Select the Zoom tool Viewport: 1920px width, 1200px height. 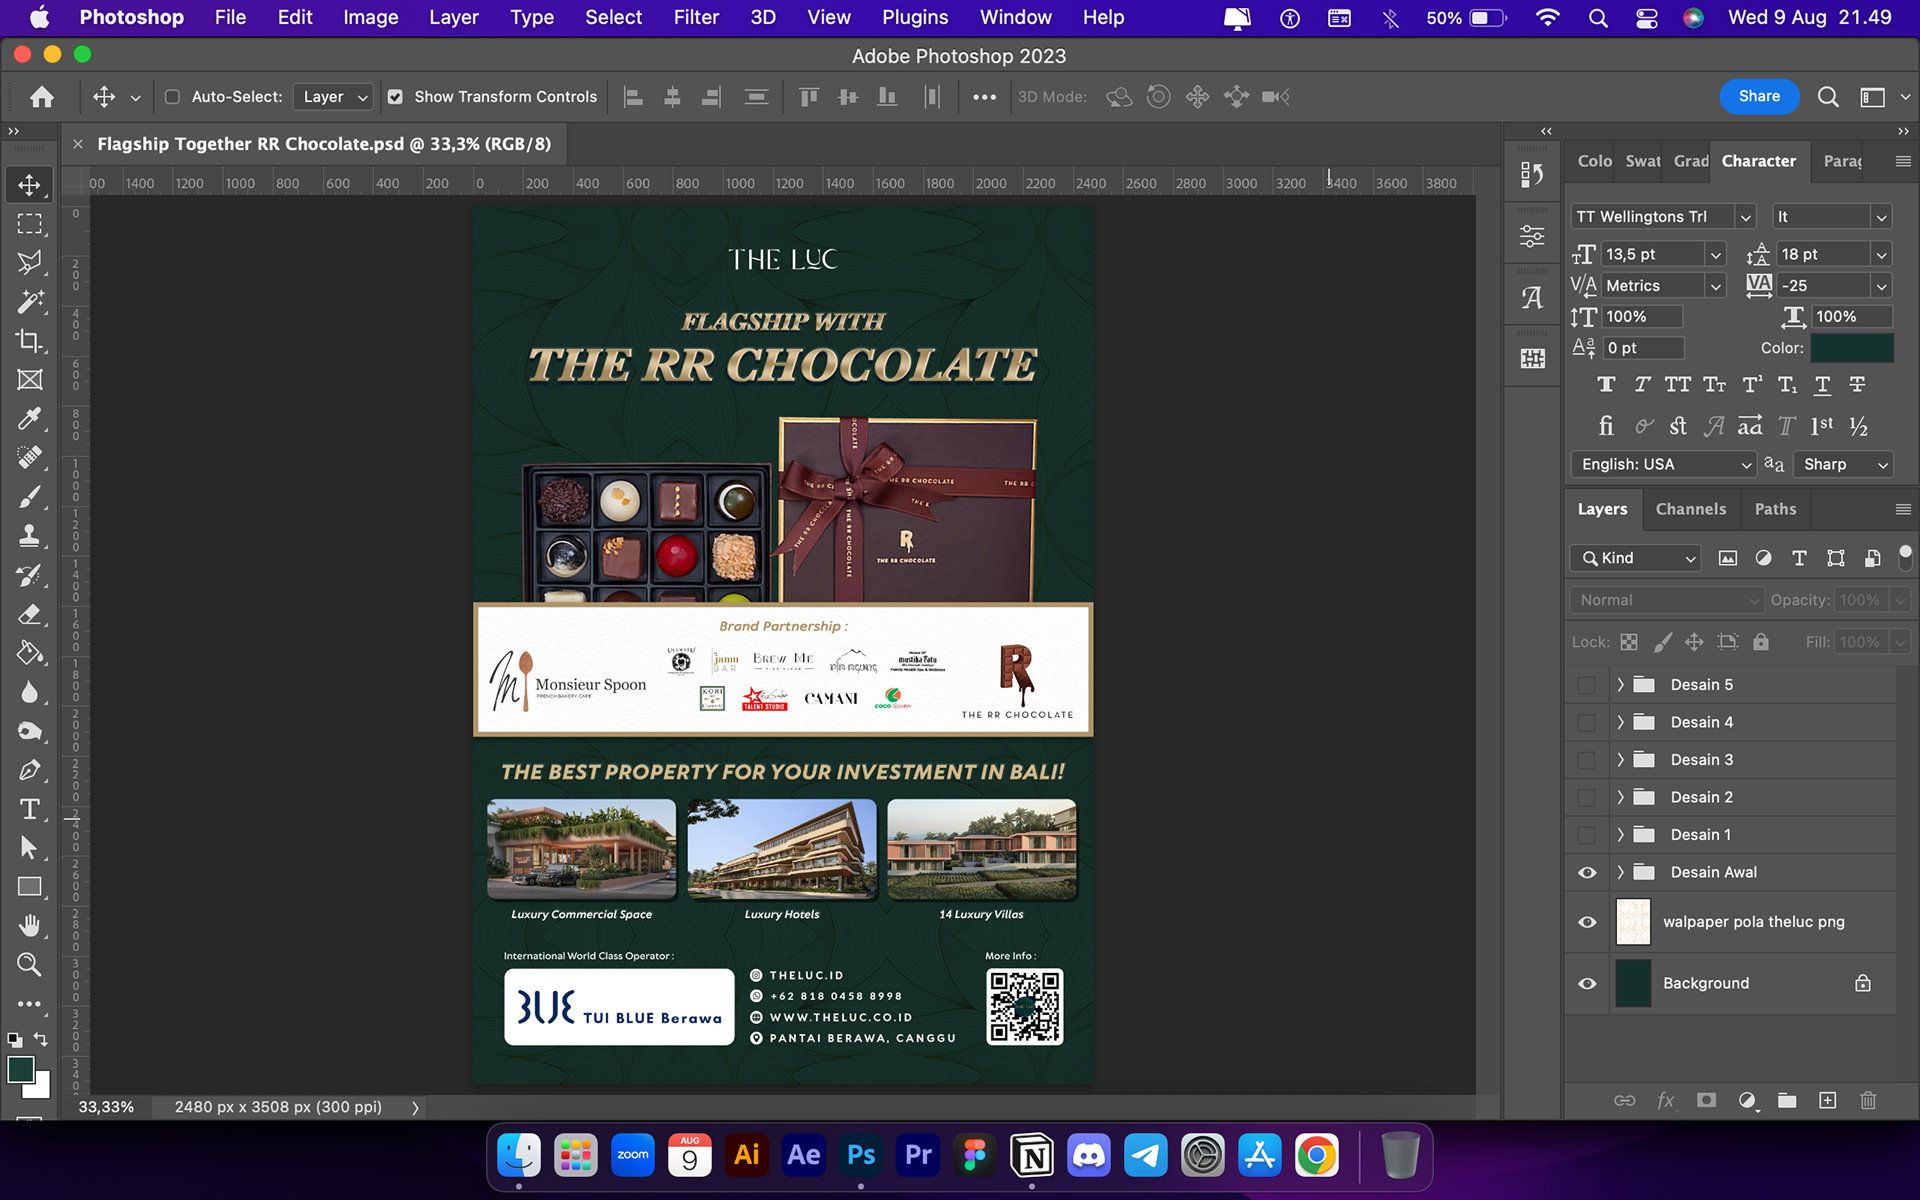click(29, 964)
